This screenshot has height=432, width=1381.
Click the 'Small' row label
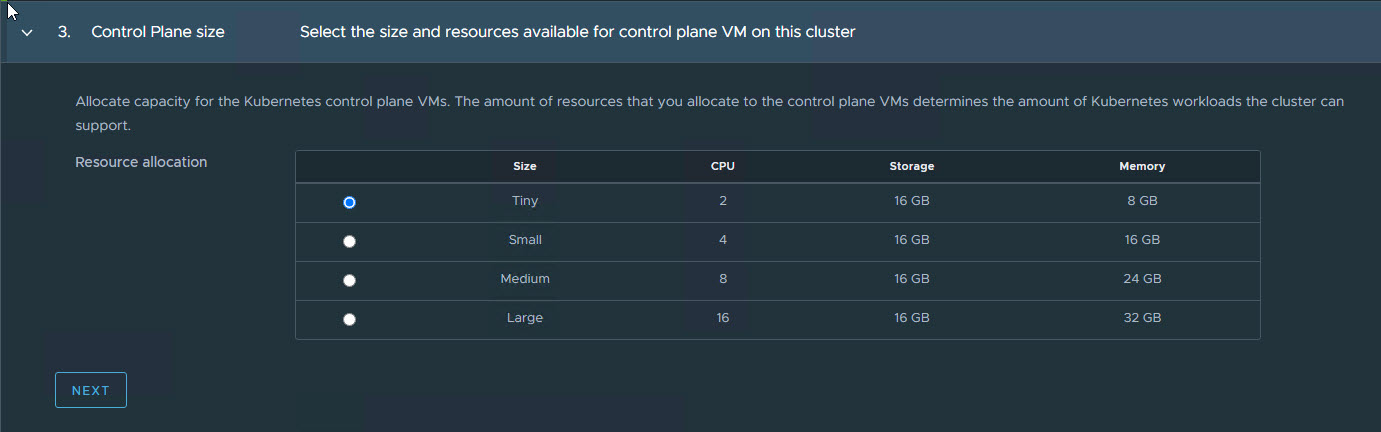[x=525, y=240]
